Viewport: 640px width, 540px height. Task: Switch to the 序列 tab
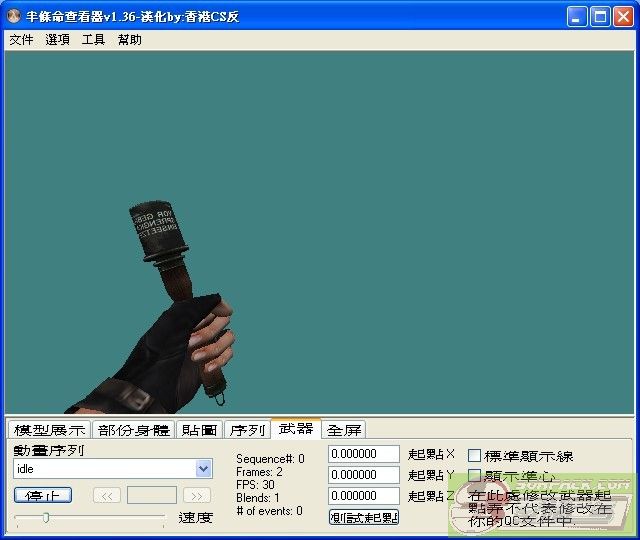pyautogui.click(x=247, y=430)
